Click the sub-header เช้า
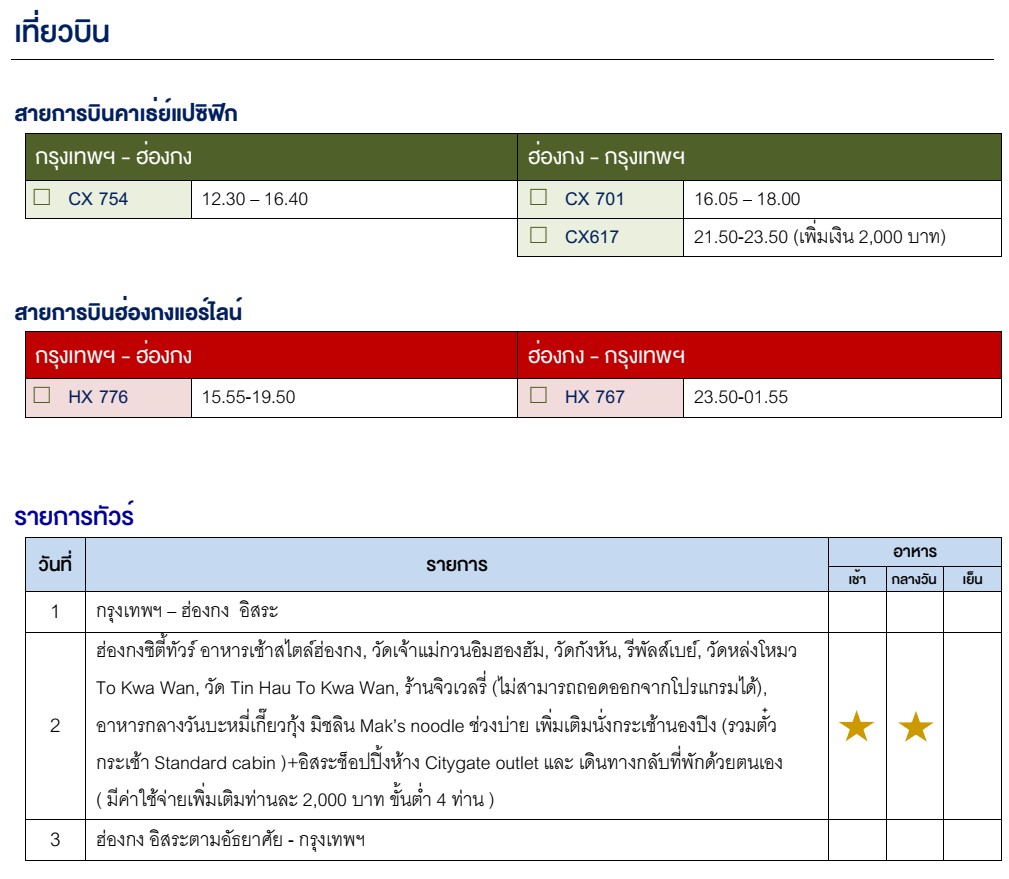Image resolution: width=1009 pixels, height=879 pixels. point(857,578)
